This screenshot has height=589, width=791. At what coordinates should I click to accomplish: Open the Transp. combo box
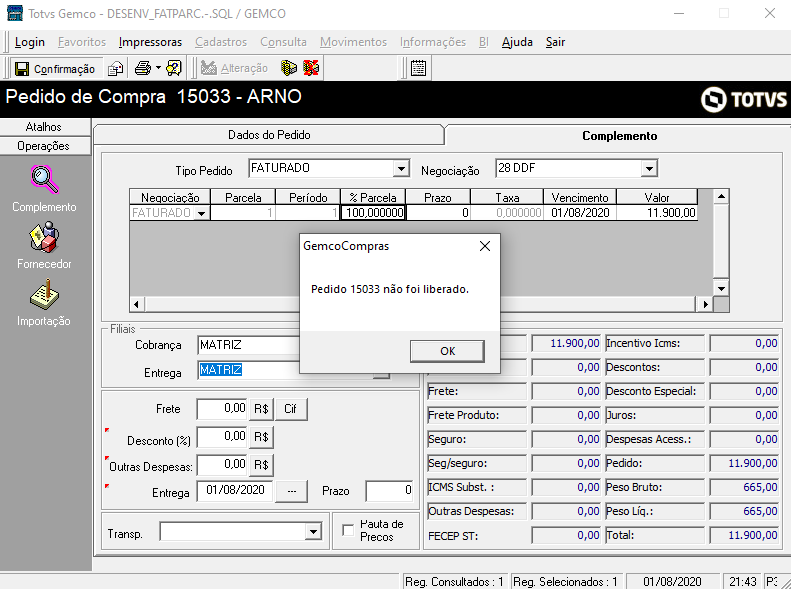click(241, 532)
